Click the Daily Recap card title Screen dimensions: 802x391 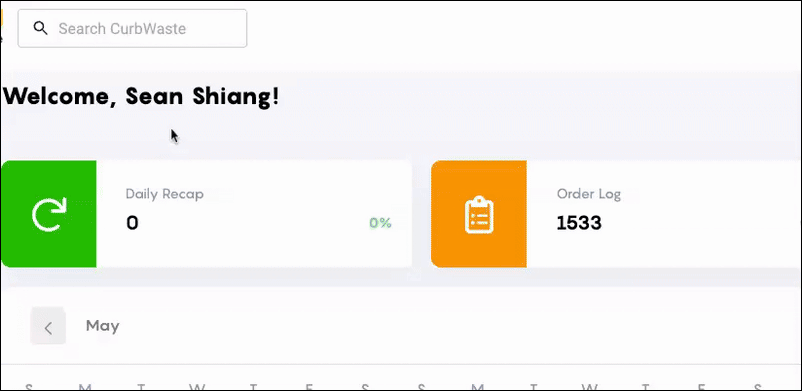(164, 194)
